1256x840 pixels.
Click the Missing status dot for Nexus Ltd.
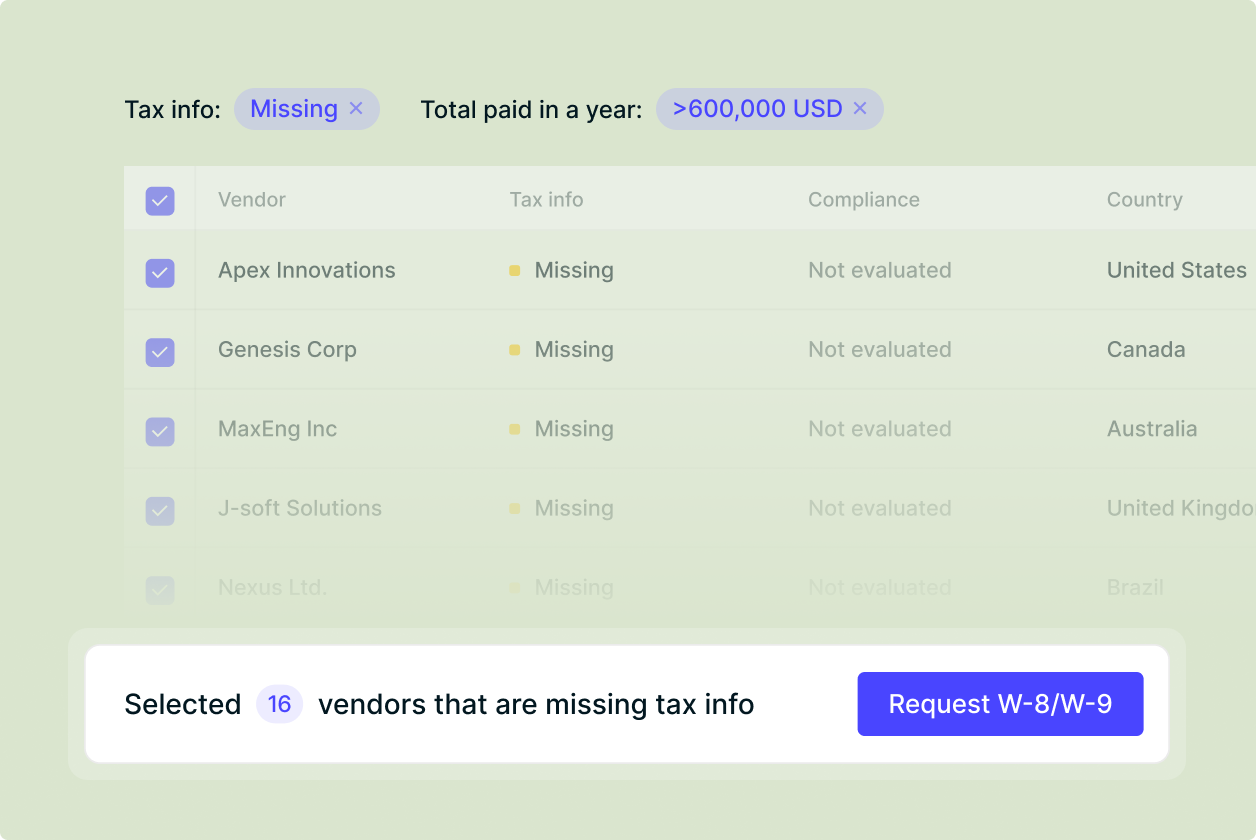point(516,587)
